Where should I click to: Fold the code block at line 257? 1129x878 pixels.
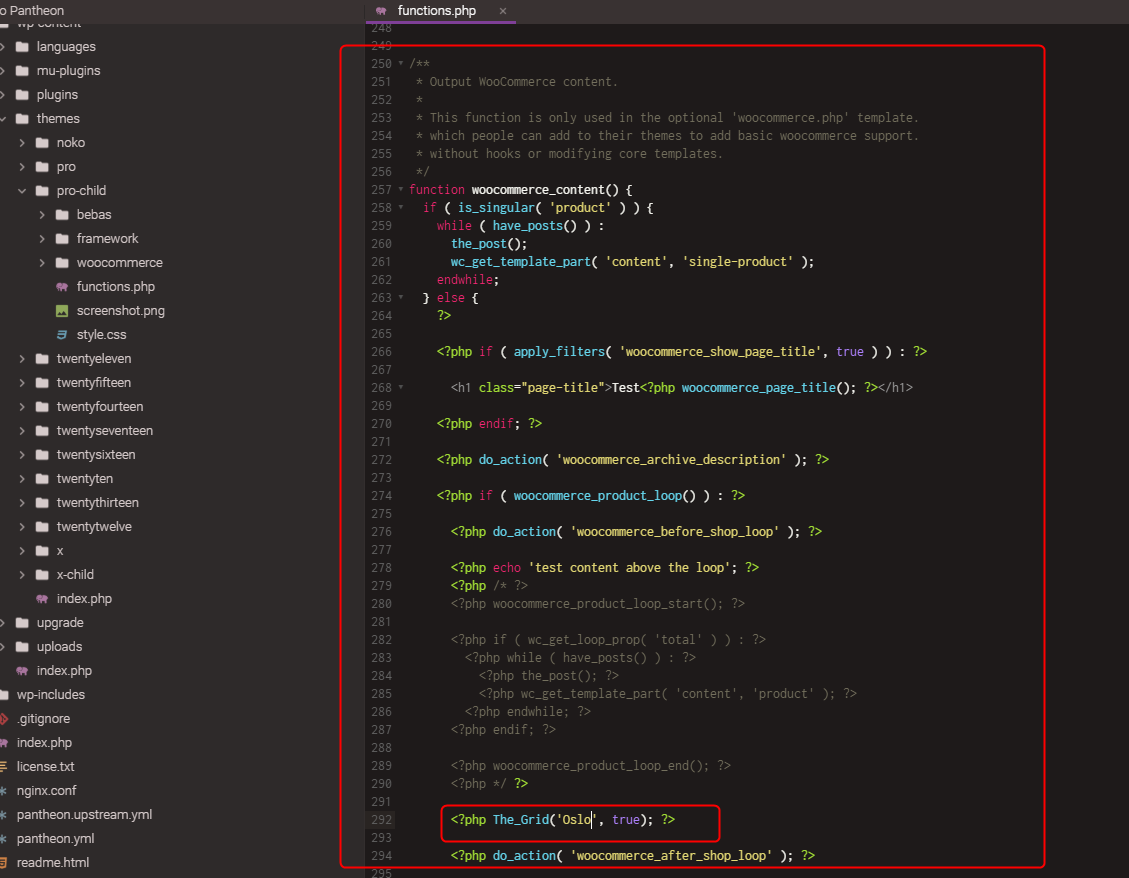pyautogui.click(x=401, y=189)
